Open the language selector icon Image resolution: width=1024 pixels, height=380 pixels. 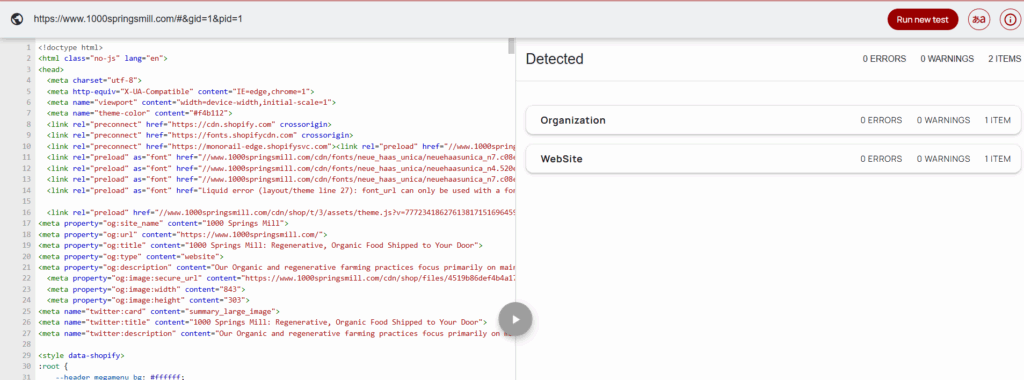tap(978, 20)
